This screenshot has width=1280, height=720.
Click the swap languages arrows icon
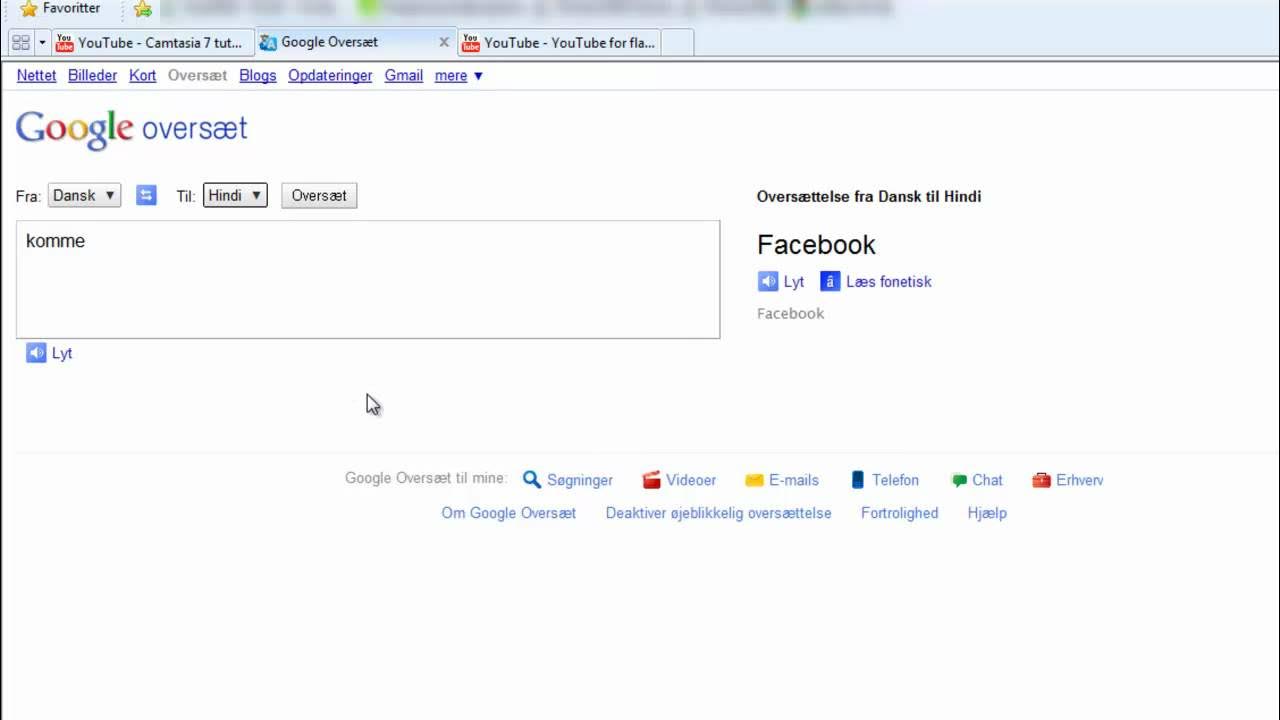tap(146, 195)
